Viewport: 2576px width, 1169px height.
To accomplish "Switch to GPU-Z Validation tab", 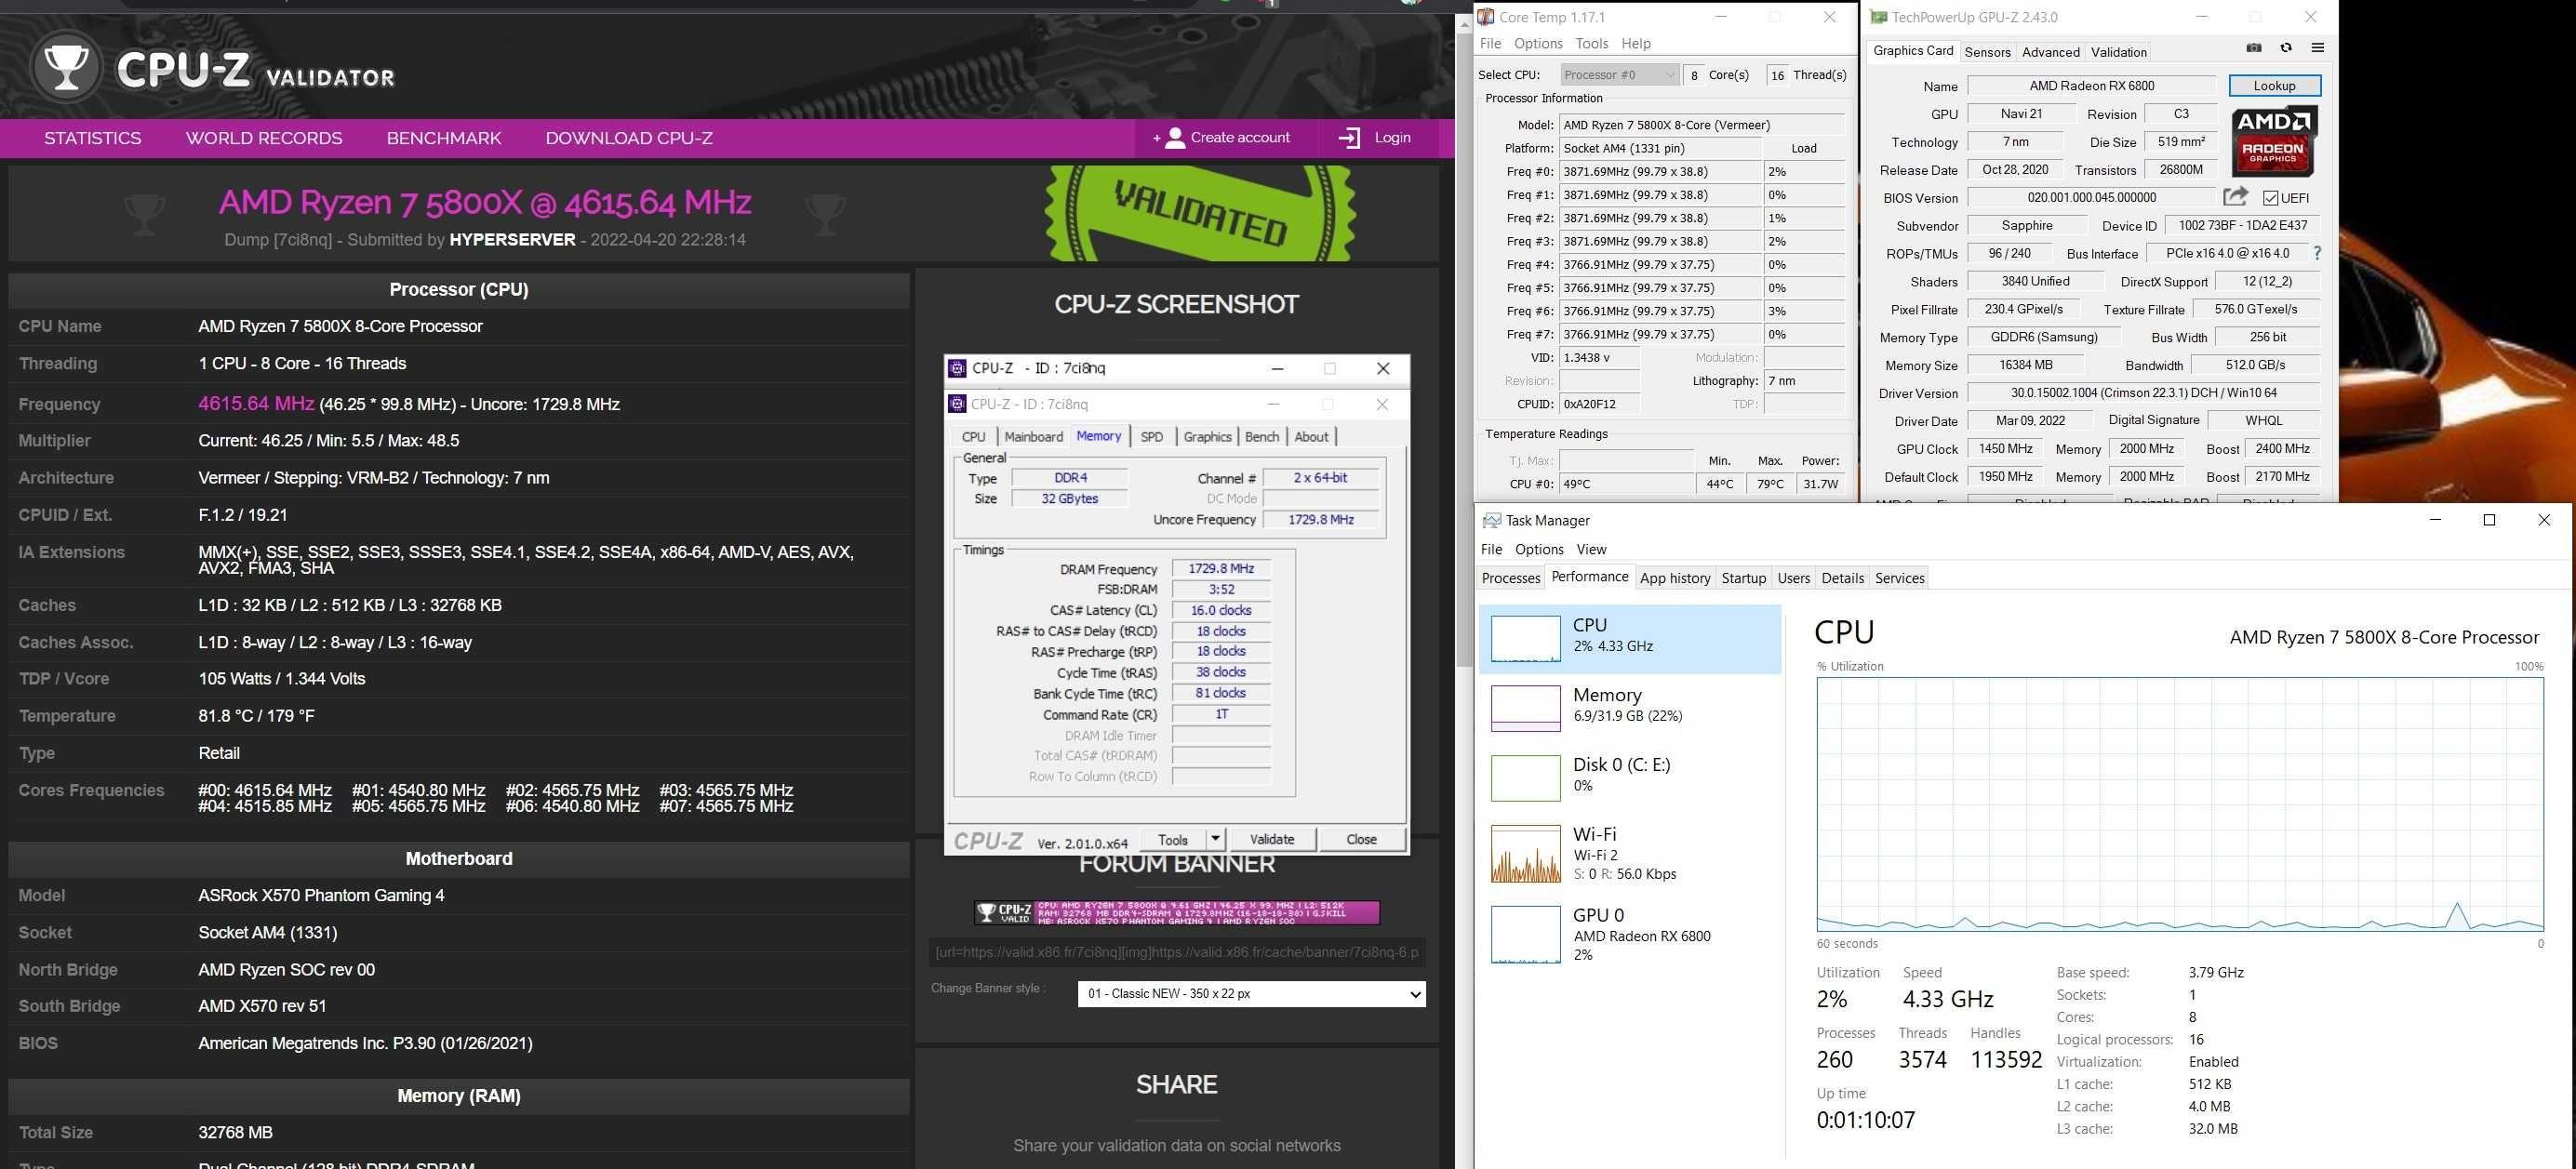I will coord(2118,52).
